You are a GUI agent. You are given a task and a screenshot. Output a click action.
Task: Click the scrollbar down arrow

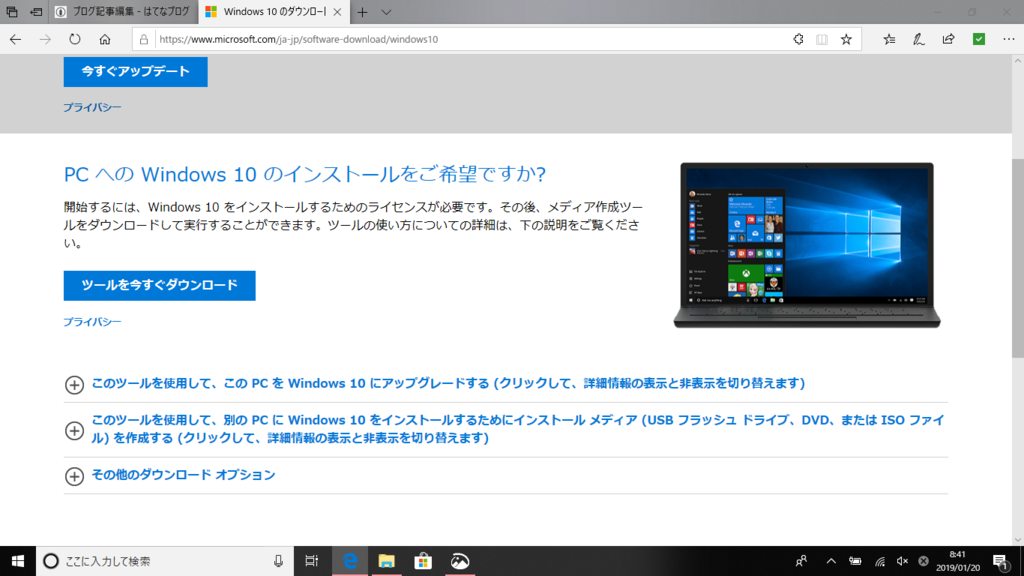[x=1017, y=539]
